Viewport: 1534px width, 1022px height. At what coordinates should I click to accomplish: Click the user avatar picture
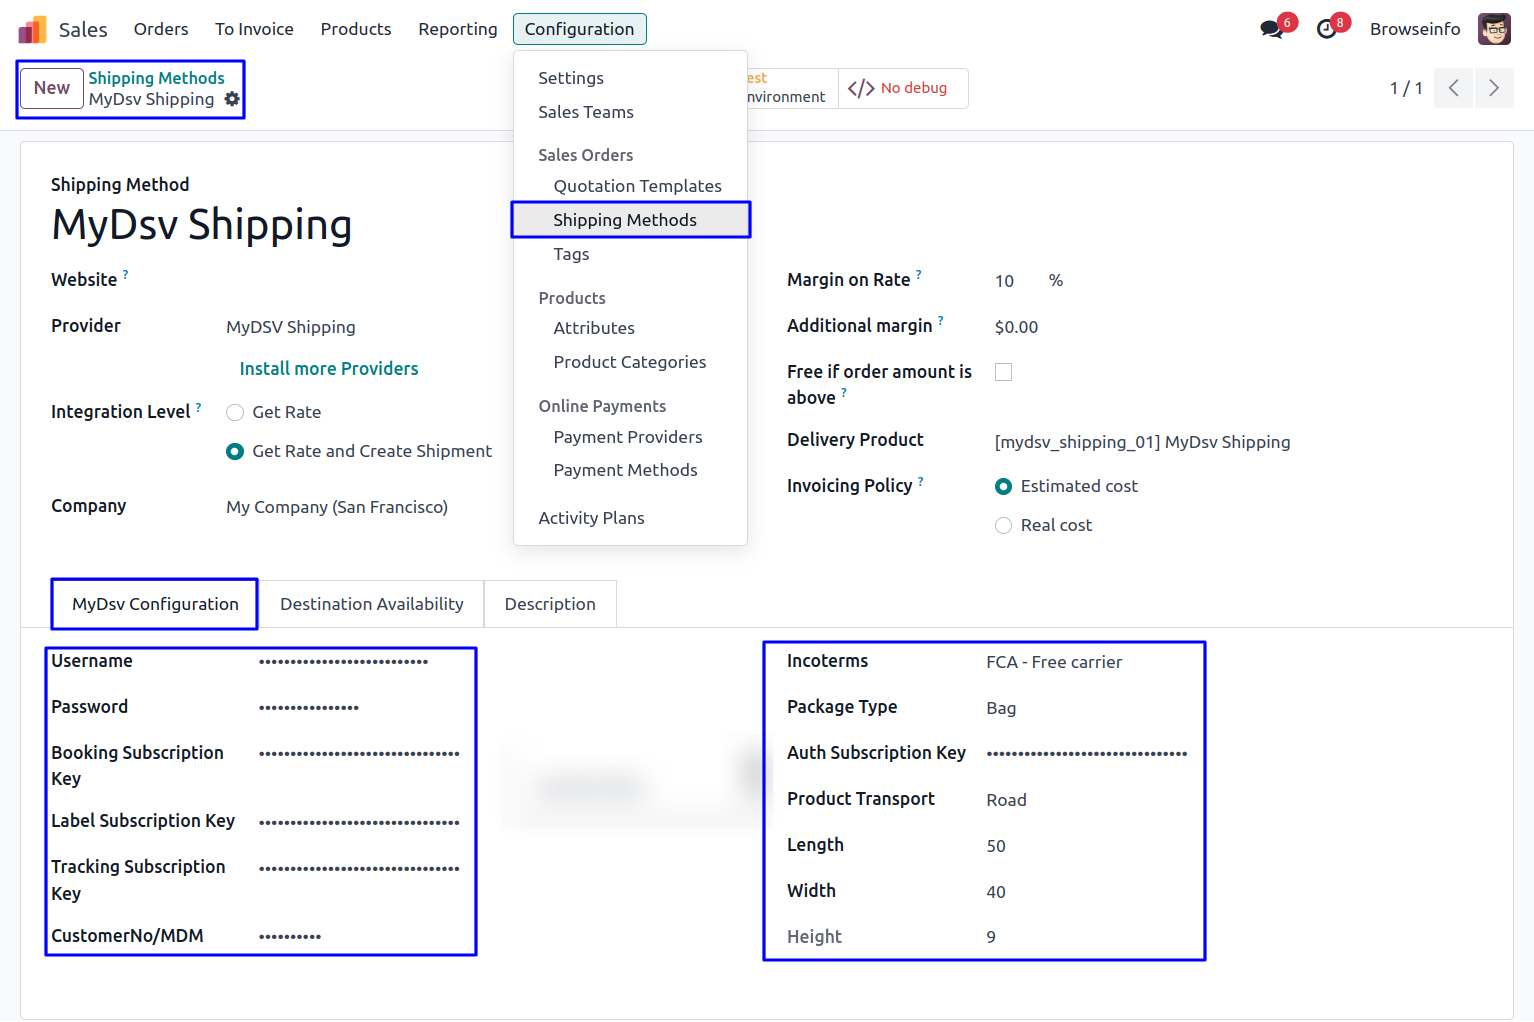[x=1494, y=29]
